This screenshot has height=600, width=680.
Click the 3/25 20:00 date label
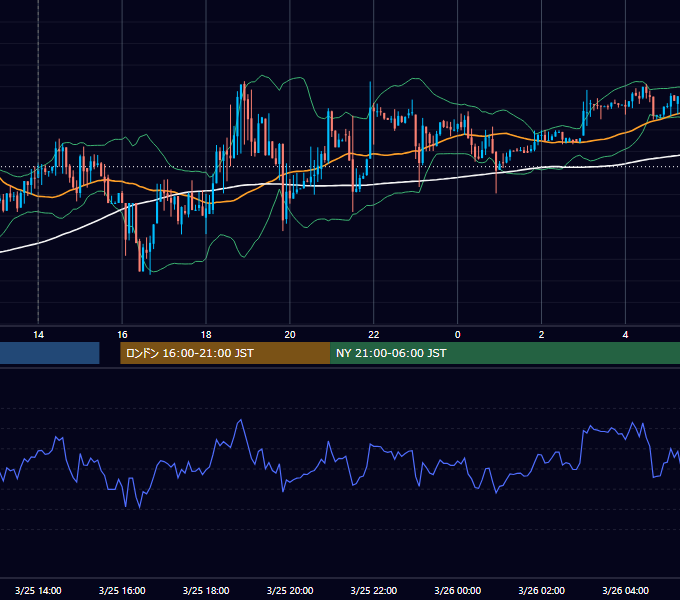click(x=290, y=590)
